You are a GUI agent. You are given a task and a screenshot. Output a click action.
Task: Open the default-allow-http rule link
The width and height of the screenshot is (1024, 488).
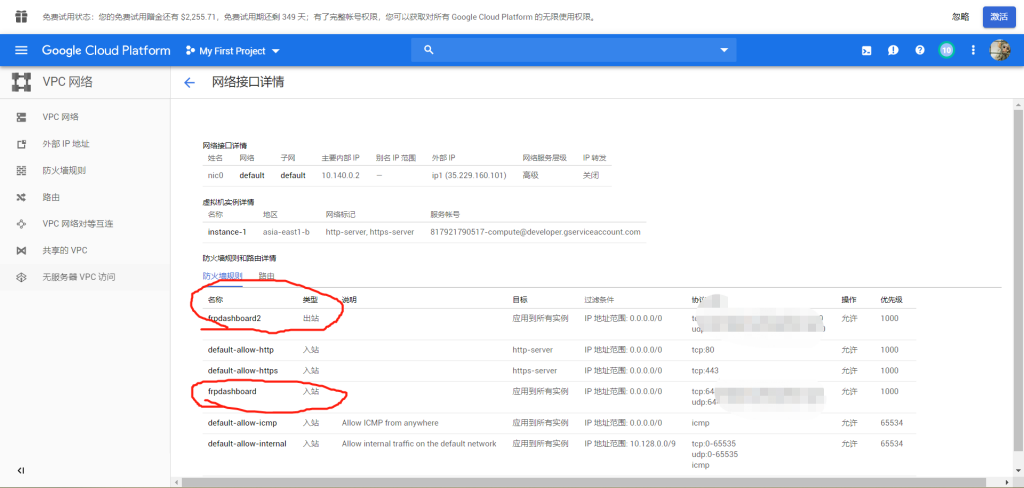240,350
